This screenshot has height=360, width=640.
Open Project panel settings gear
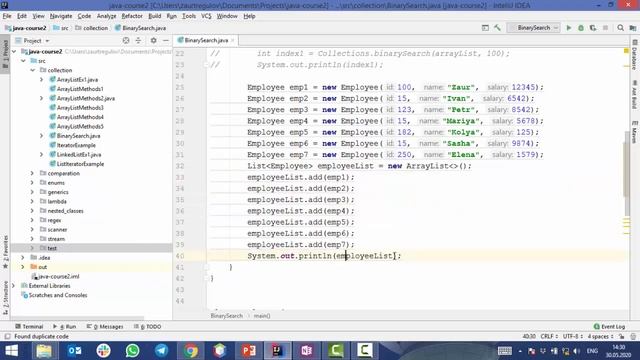(153, 40)
